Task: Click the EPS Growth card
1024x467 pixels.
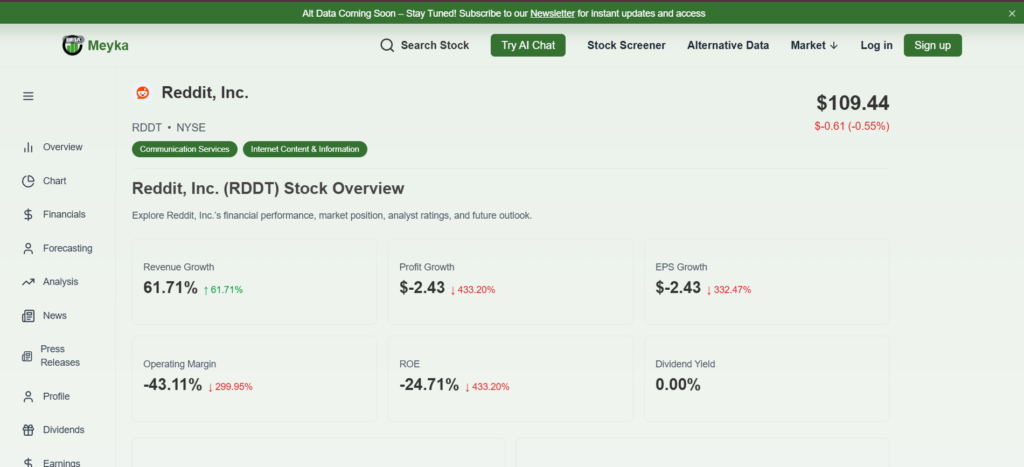Action: point(767,282)
